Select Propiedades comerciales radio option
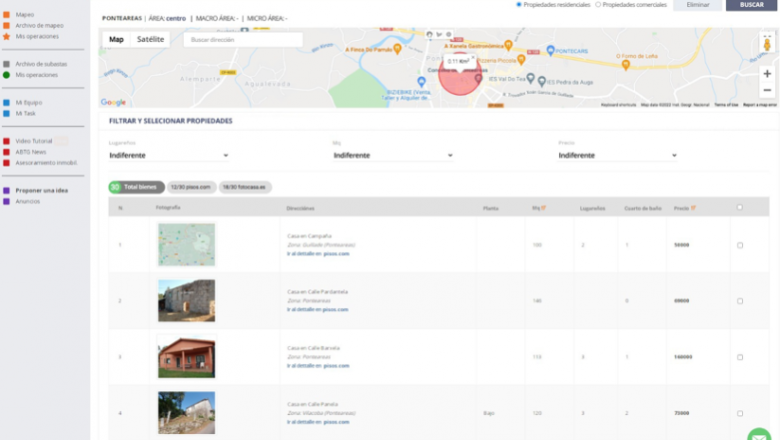The width and height of the screenshot is (780, 440). pyautogui.click(x=598, y=5)
